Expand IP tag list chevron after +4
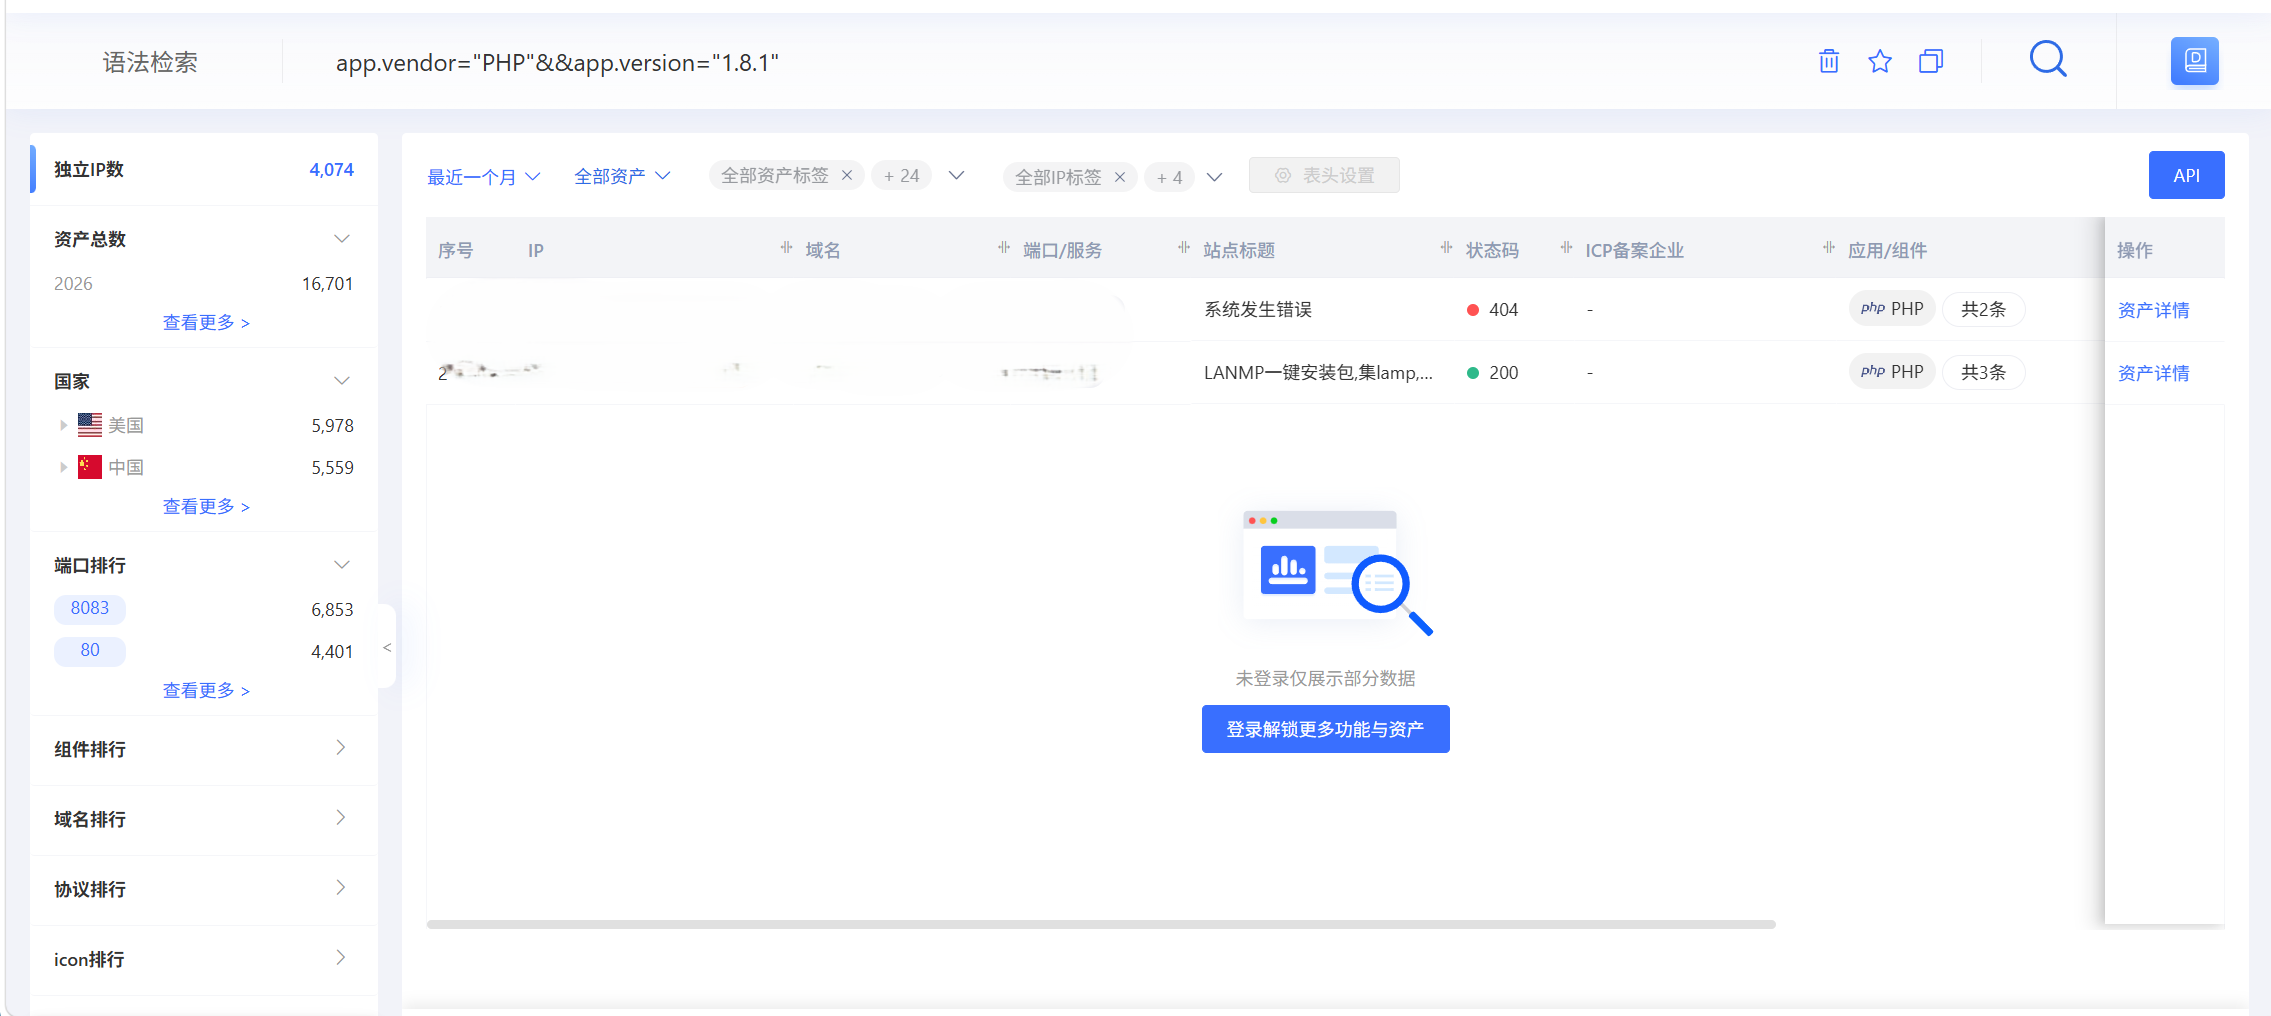Image resolution: width=2271 pixels, height=1016 pixels. click(1214, 177)
